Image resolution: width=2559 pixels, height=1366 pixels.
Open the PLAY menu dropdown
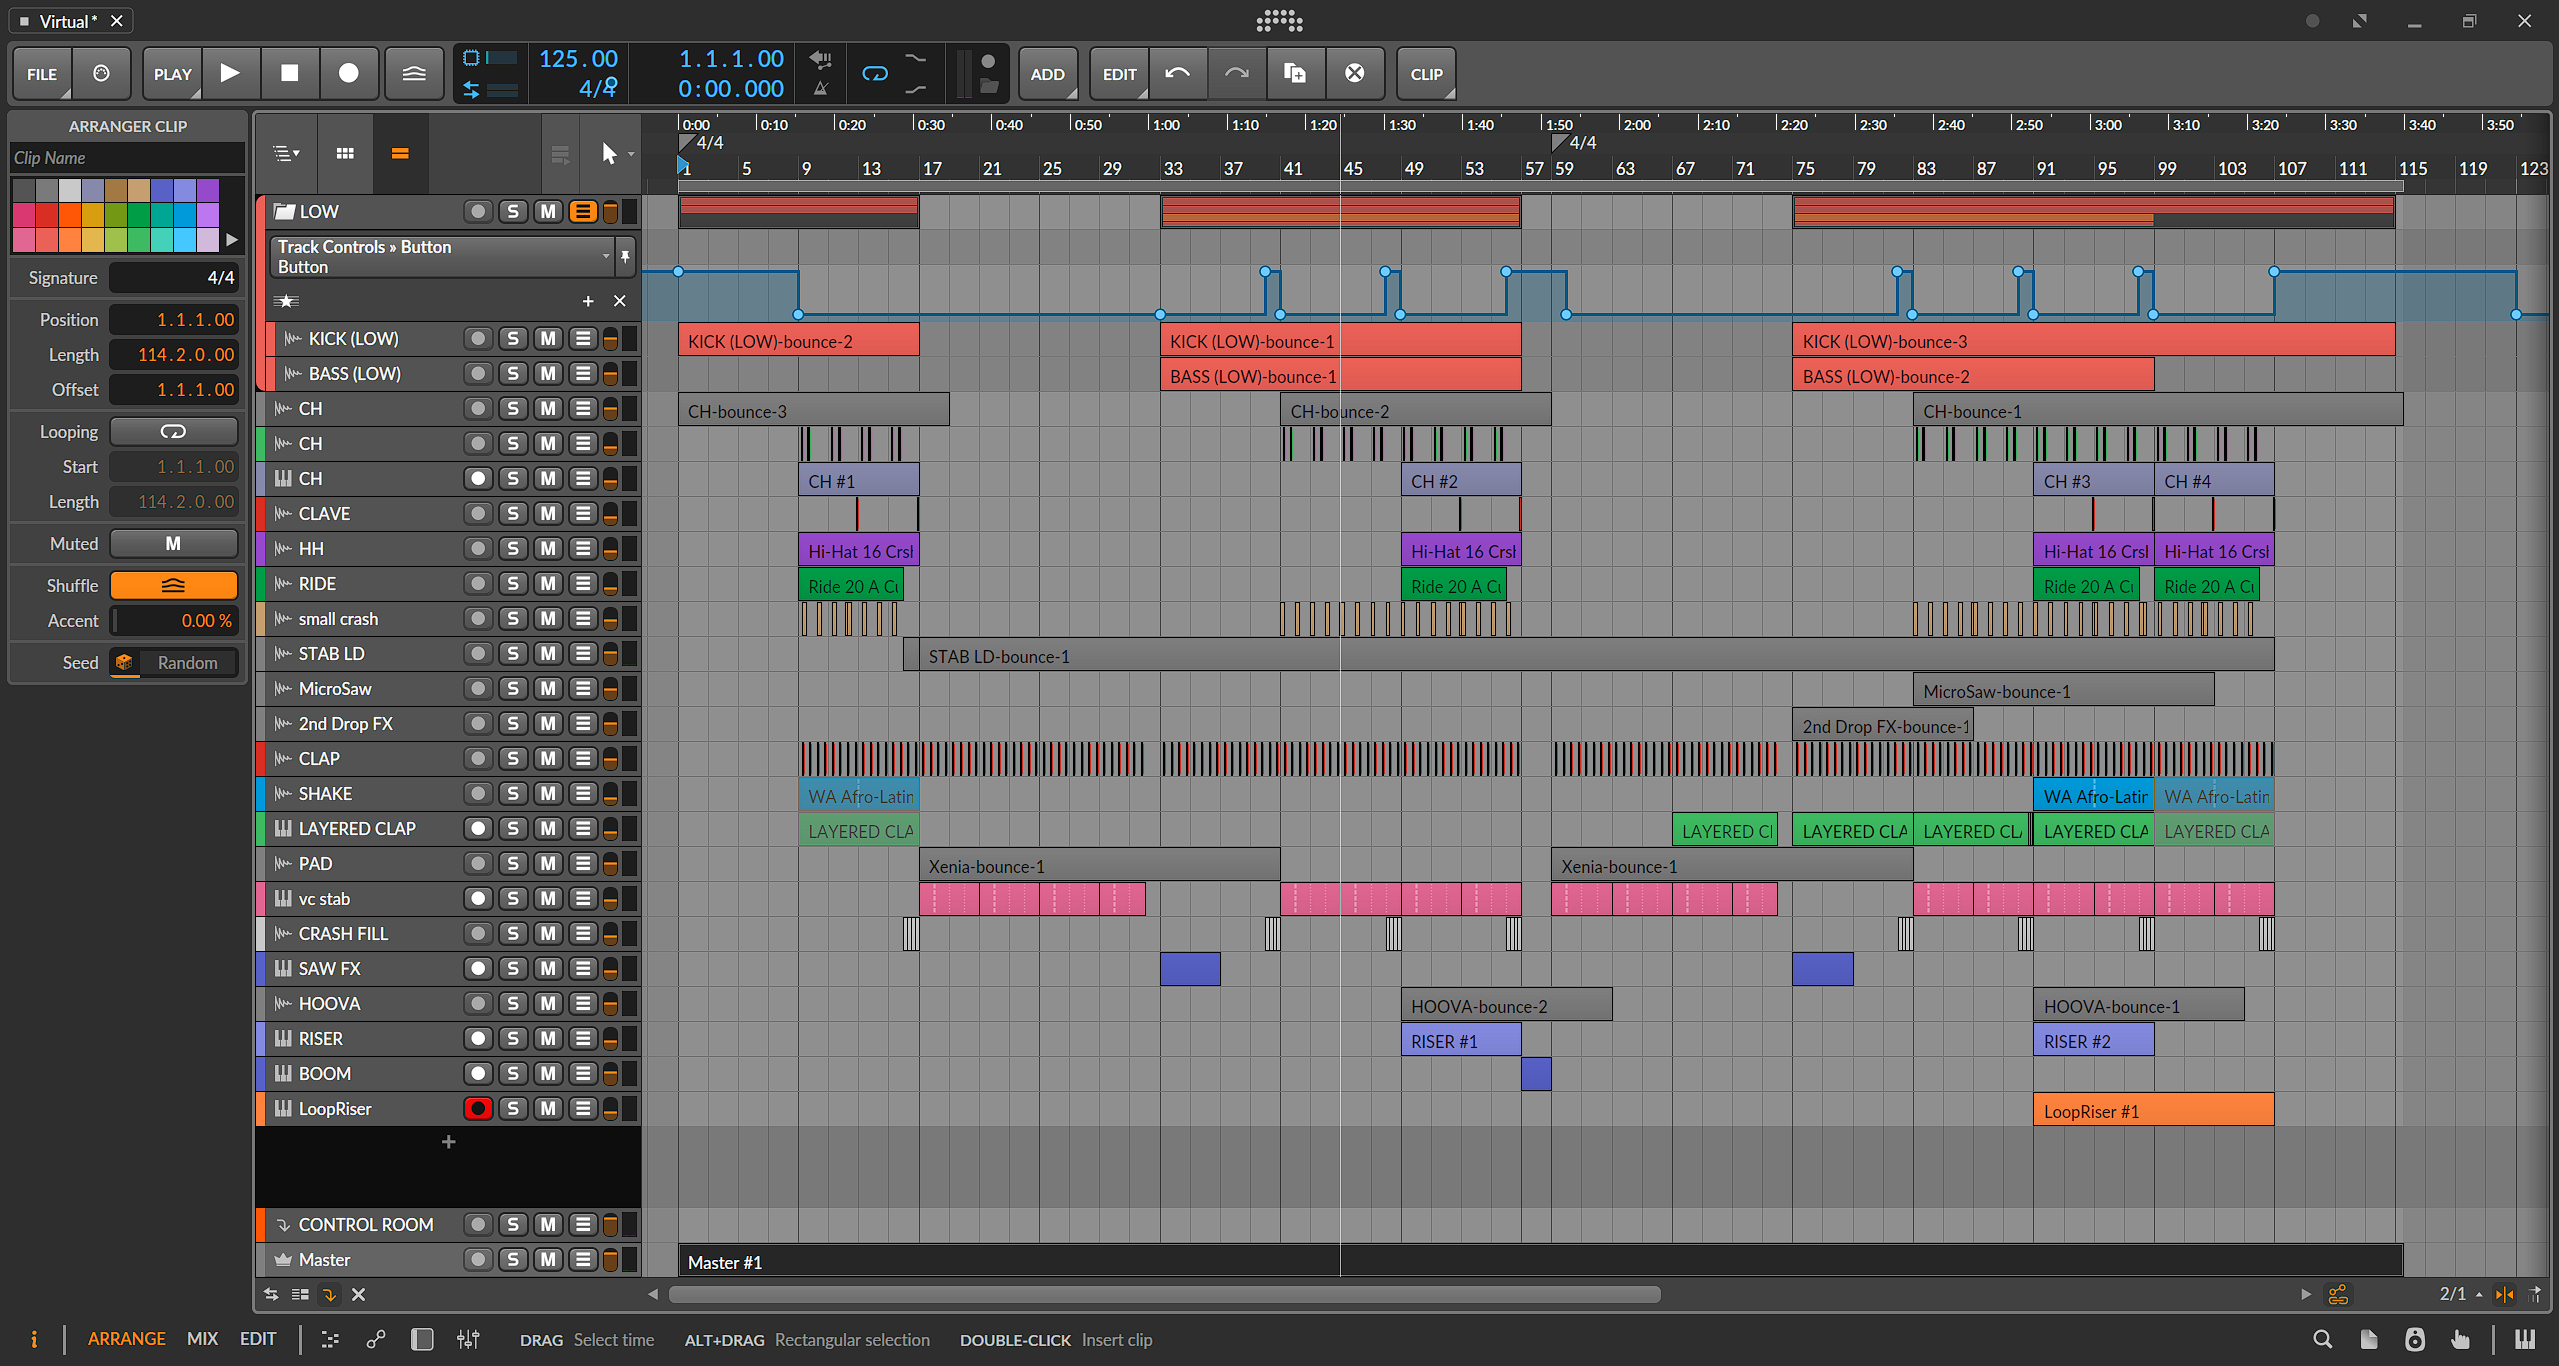[x=172, y=73]
